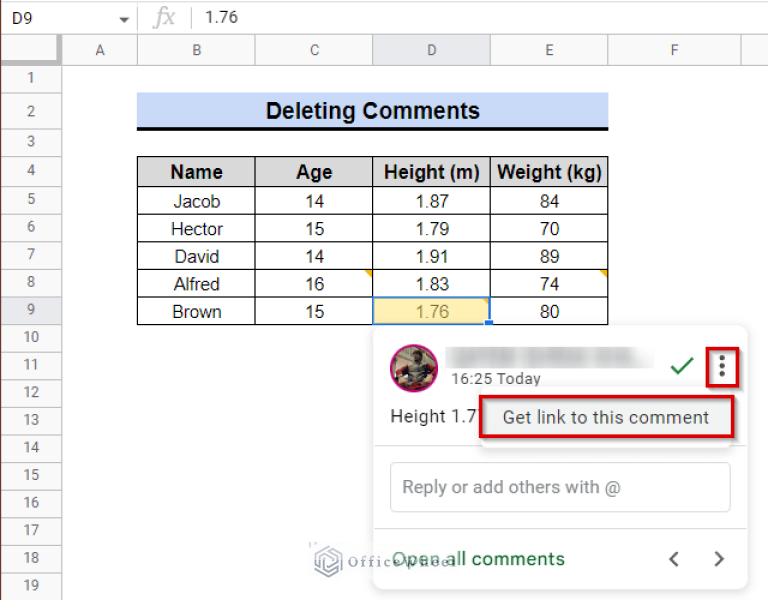The image size is (768, 600).
Task: Select the cell containing David
Action: (x=196, y=256)
